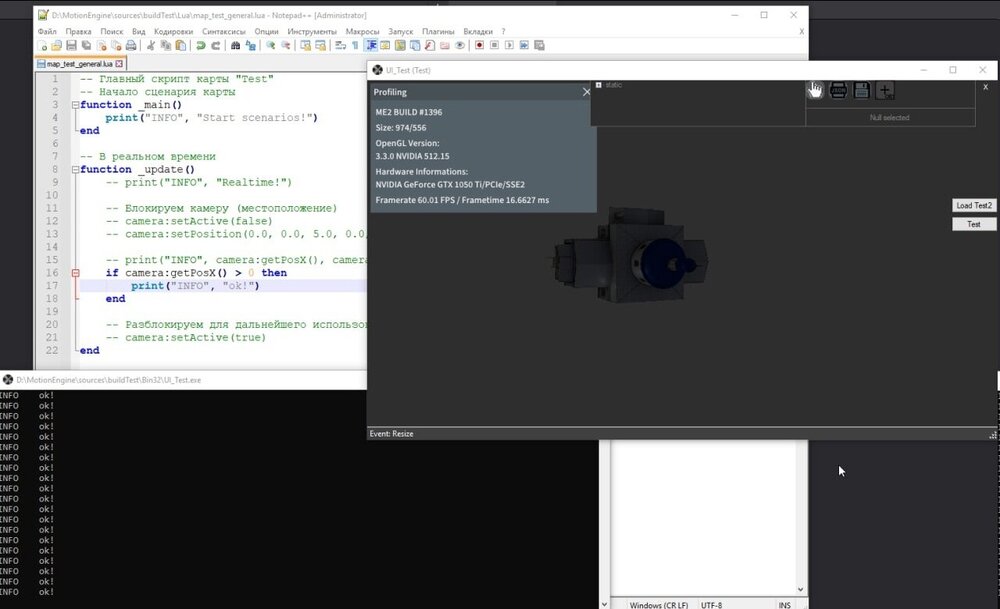
Task: Click the green Undo arrow icon
Action: [x=200, y=46]
